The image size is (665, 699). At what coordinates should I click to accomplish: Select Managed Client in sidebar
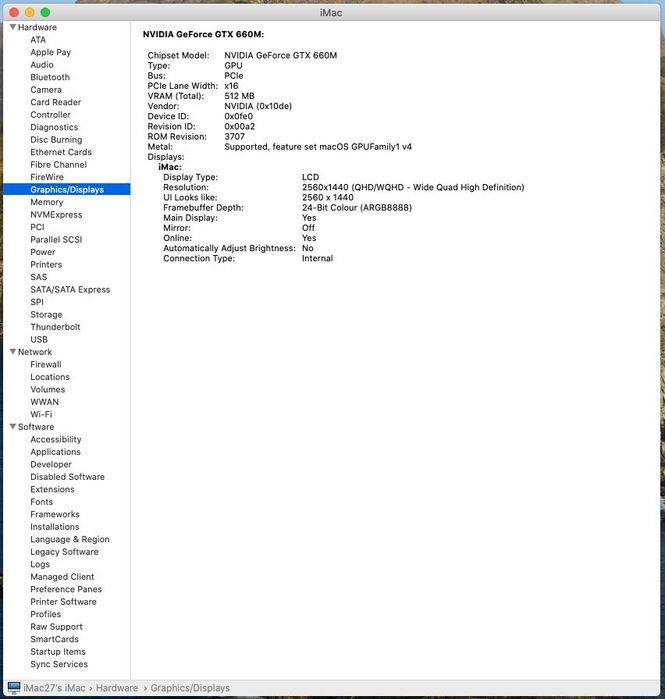[62, 576]
